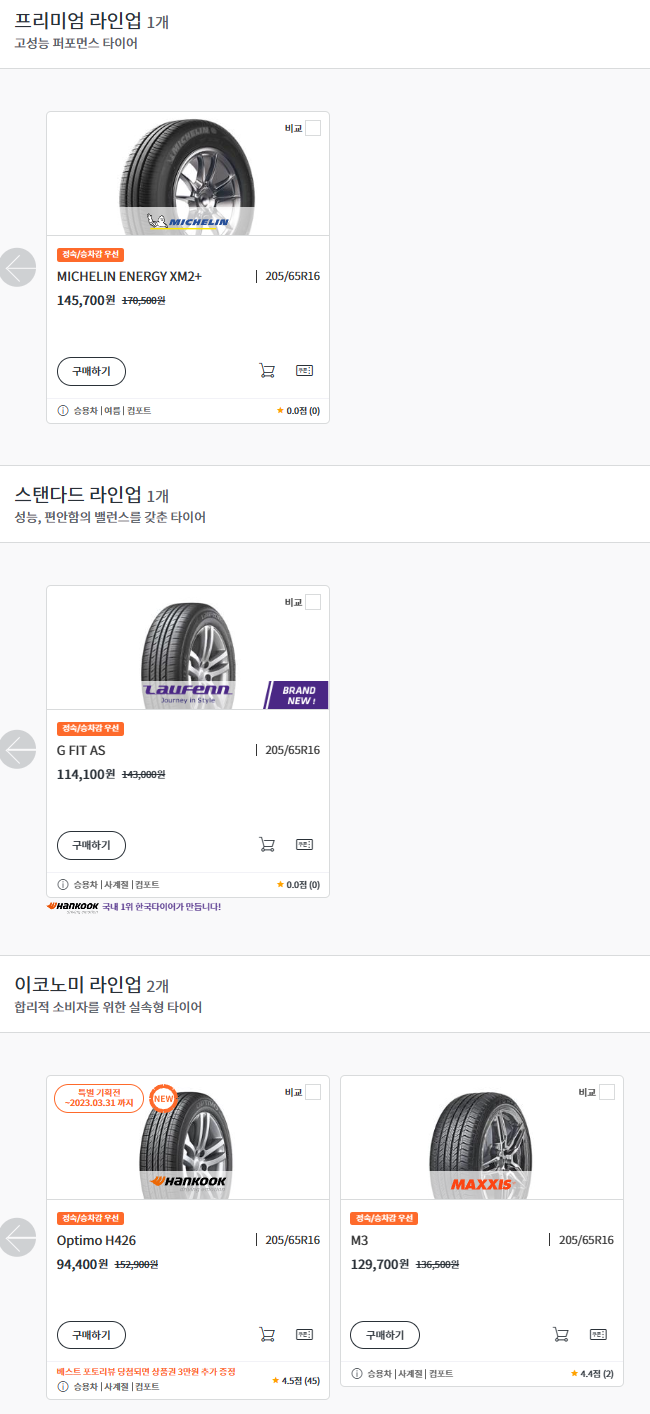Open coupon icon for MICHELIN ENERGY XM2+
Image resolution: width=650 pixels, height=1414 pixels.
coord(304,370)
